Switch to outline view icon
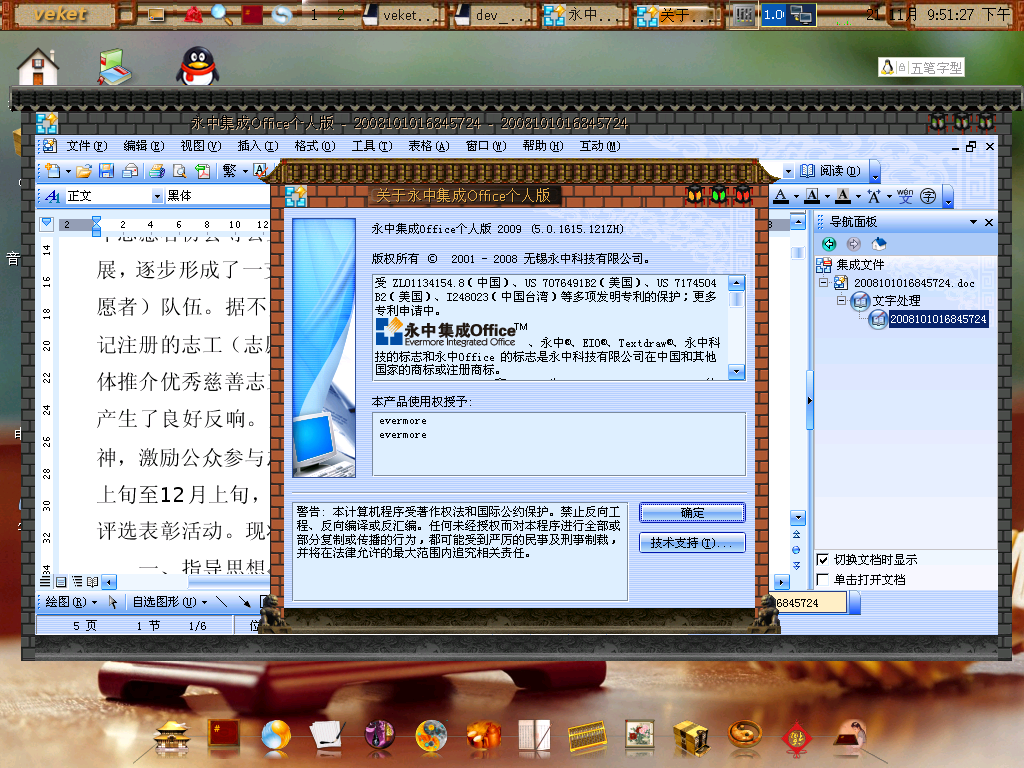Viewport: 1024px width, 768px height. (77, 581)
